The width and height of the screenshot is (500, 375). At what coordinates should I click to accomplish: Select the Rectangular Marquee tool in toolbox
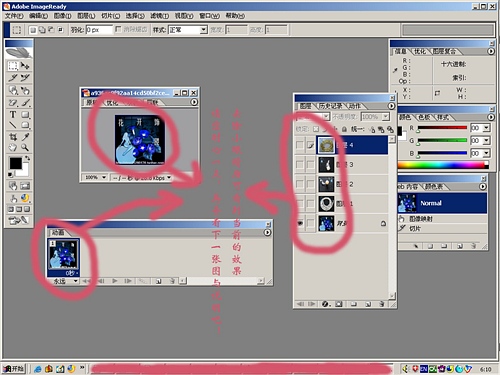(13, 66)
